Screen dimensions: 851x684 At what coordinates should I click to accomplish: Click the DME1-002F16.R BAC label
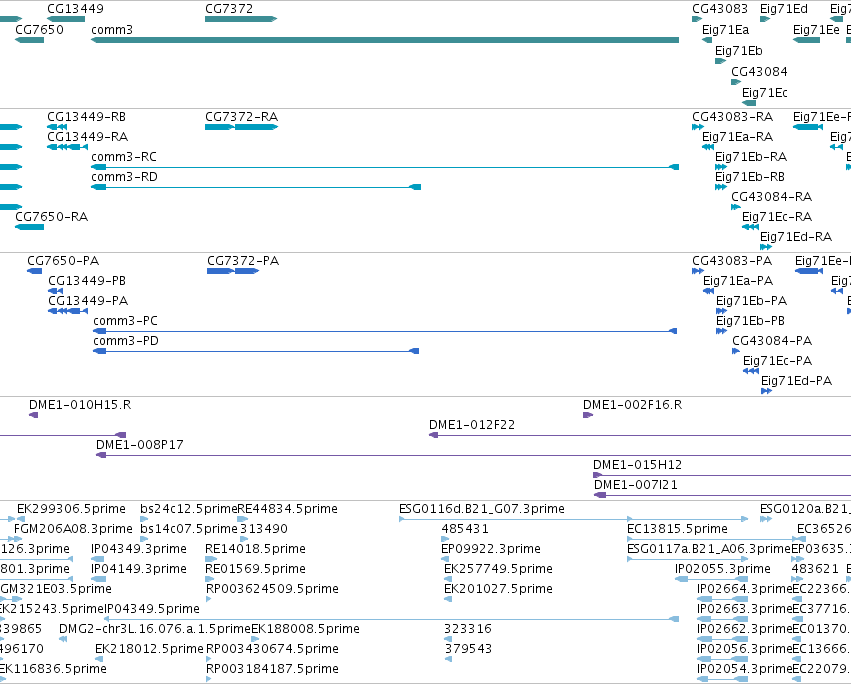632,405
